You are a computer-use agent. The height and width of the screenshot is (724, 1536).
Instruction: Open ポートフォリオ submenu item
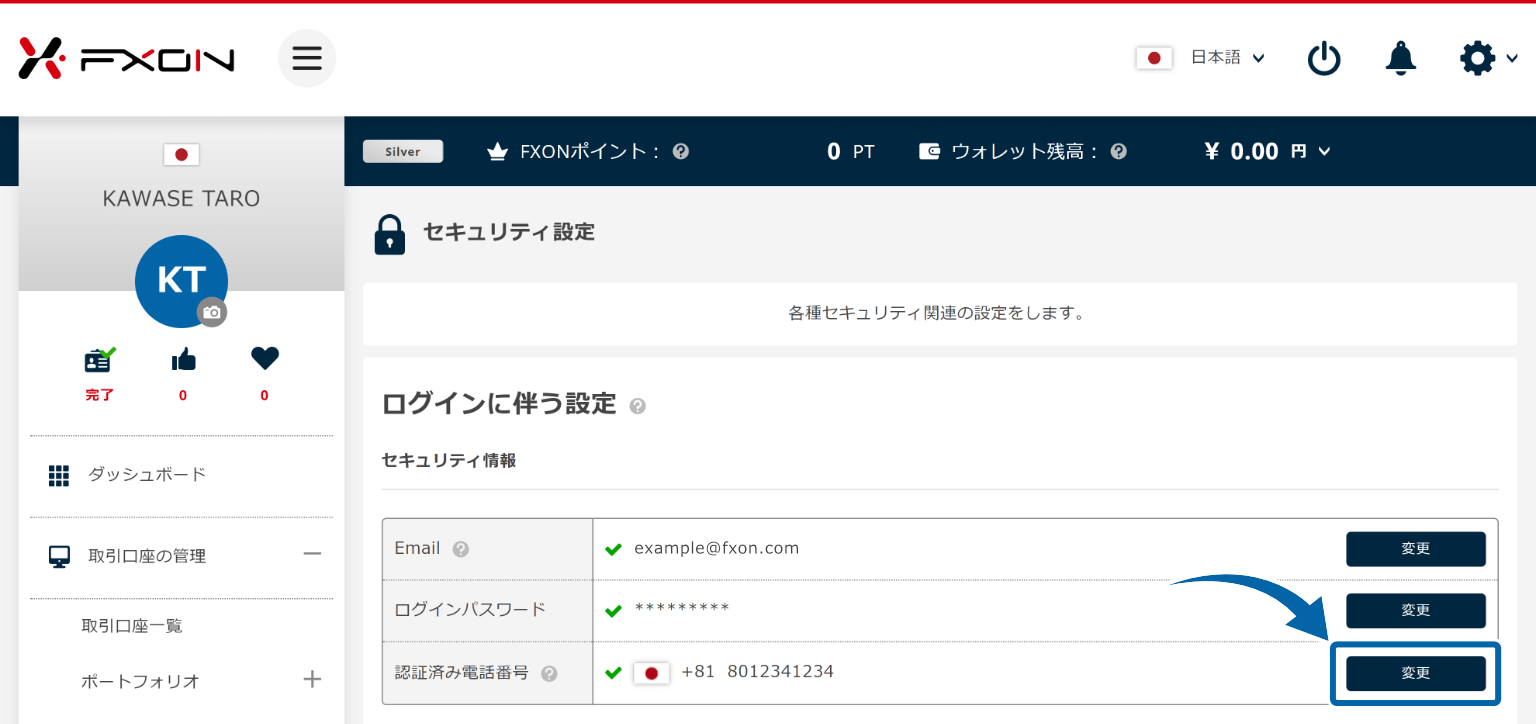pos(140,682)
